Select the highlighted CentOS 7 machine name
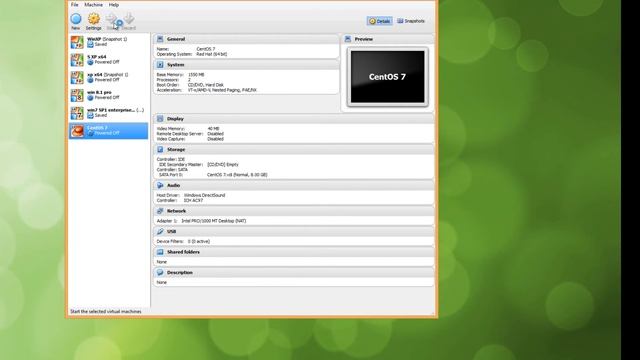This screenshot has height=360, width=640. [97, 128]
